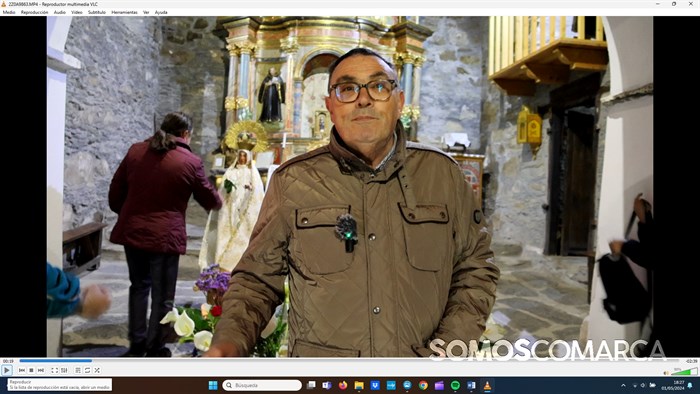700x394 pixels.
Task: Toggle loop repeat mode
Action: coord(88,370)
